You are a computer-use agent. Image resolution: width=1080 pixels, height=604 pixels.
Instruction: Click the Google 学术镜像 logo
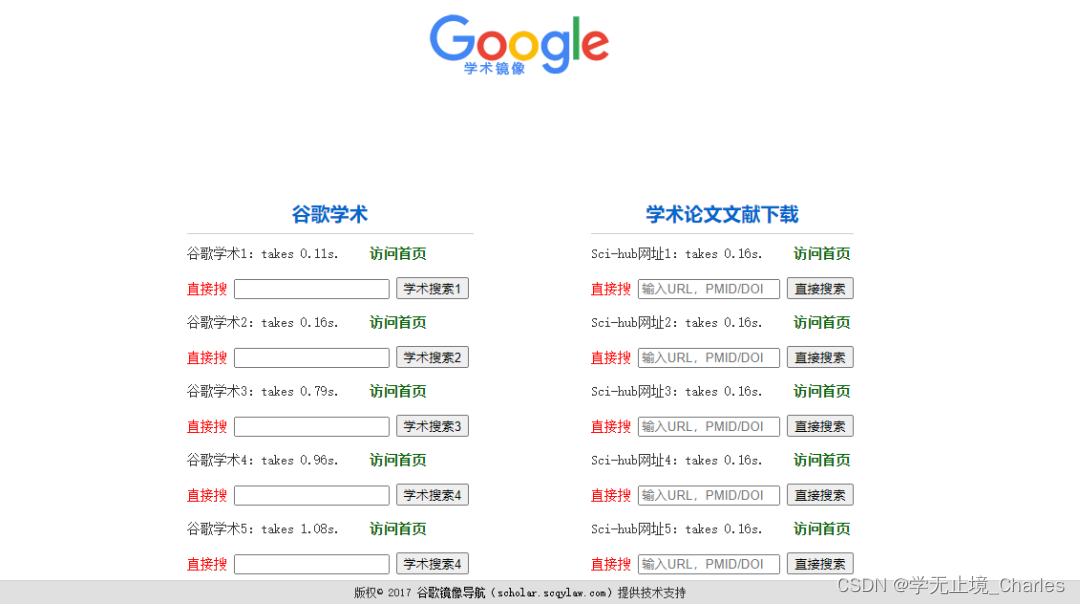point(519,45)
